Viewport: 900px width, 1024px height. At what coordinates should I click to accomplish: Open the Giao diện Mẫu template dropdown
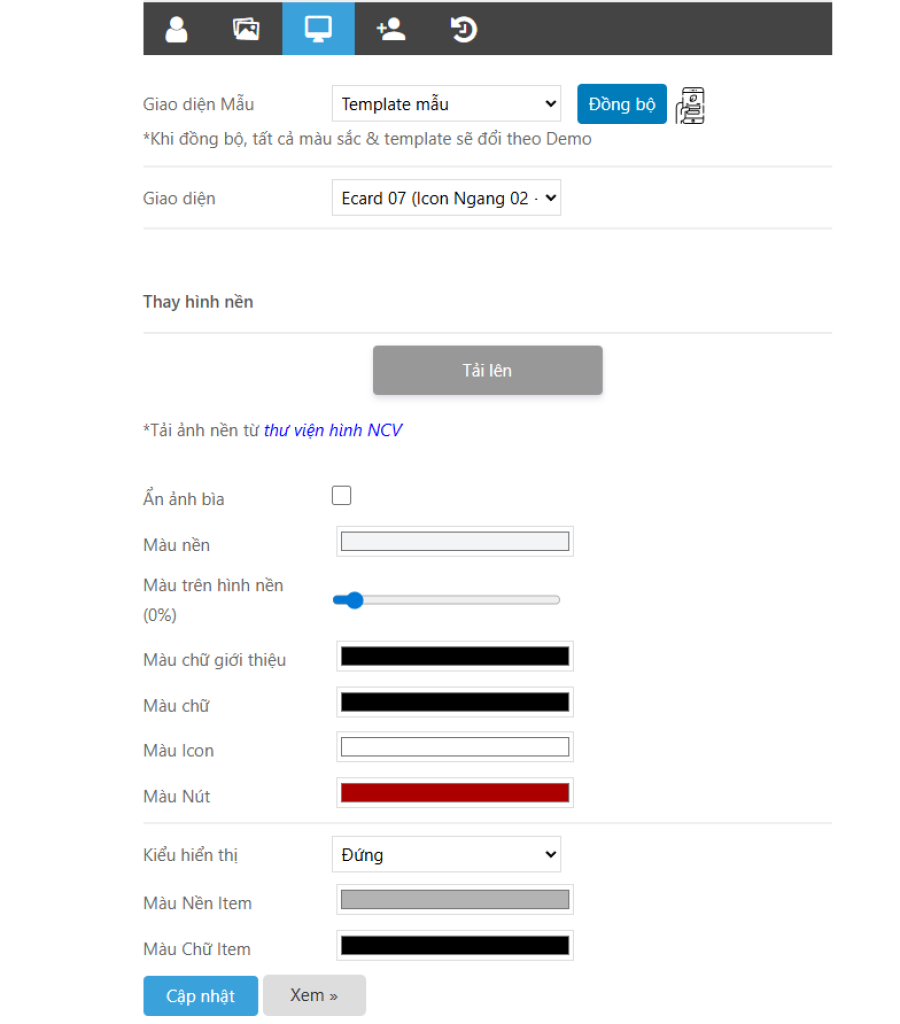[x=446, y=104]
